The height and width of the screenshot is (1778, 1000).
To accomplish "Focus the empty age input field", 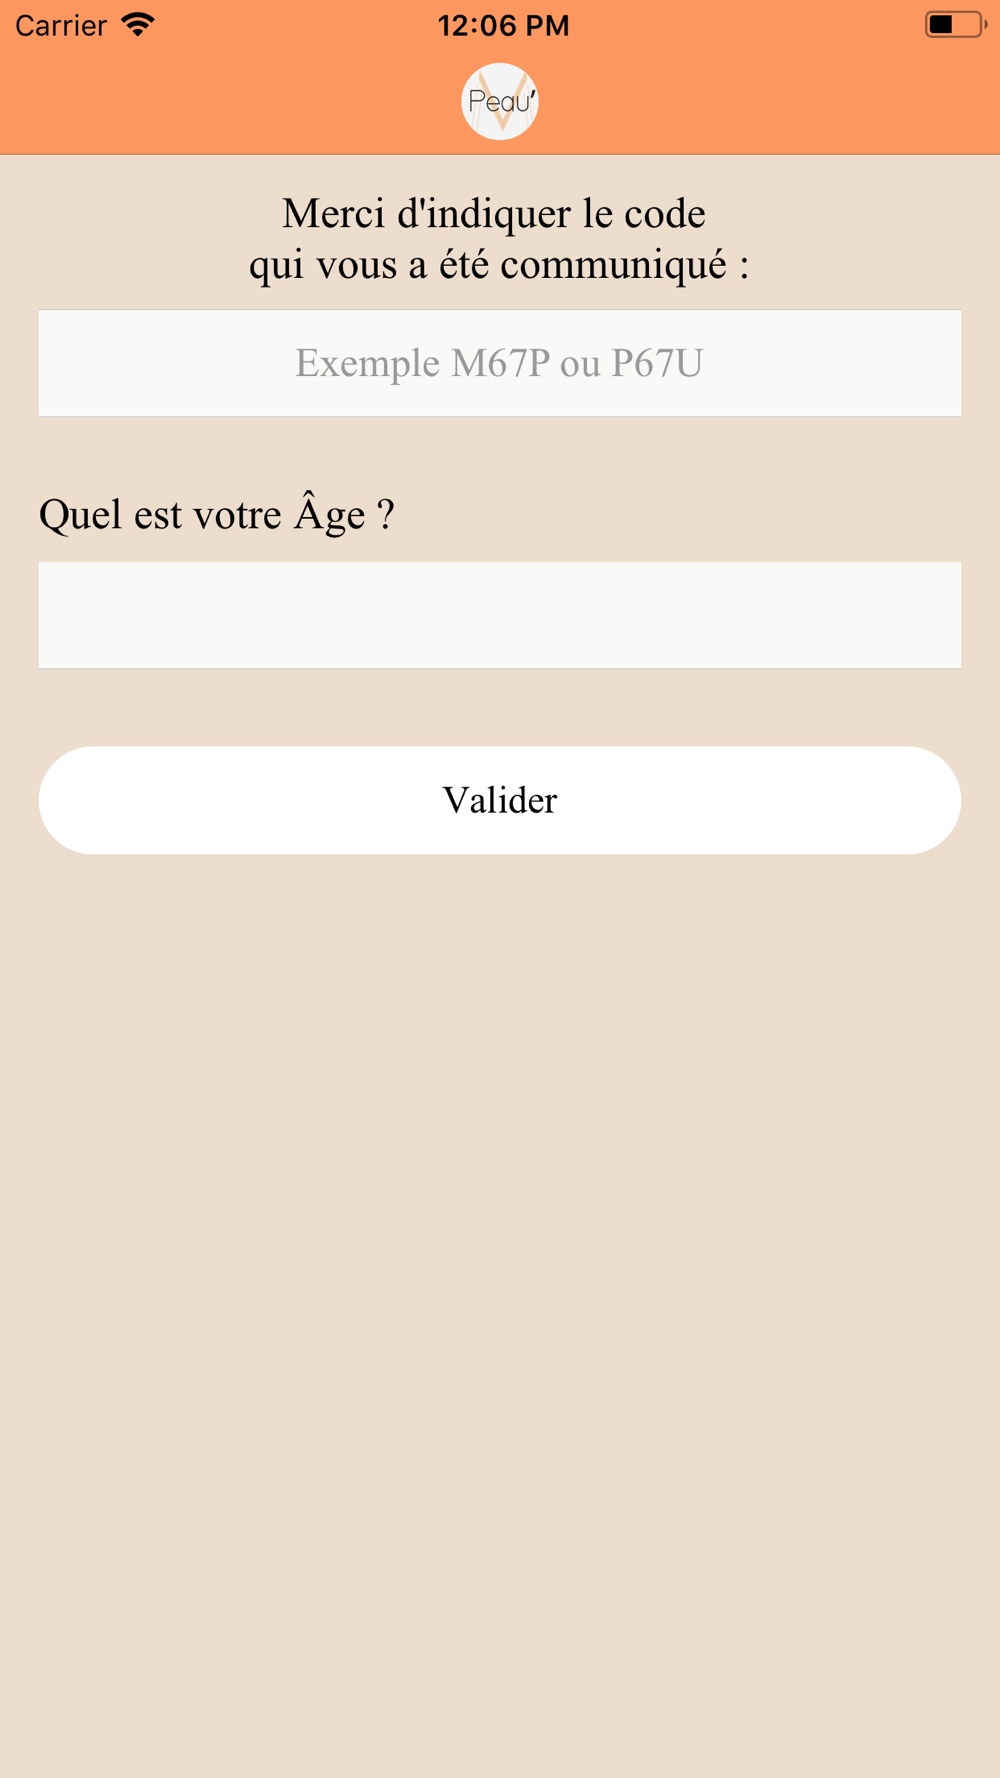I will tap(500, 615).
